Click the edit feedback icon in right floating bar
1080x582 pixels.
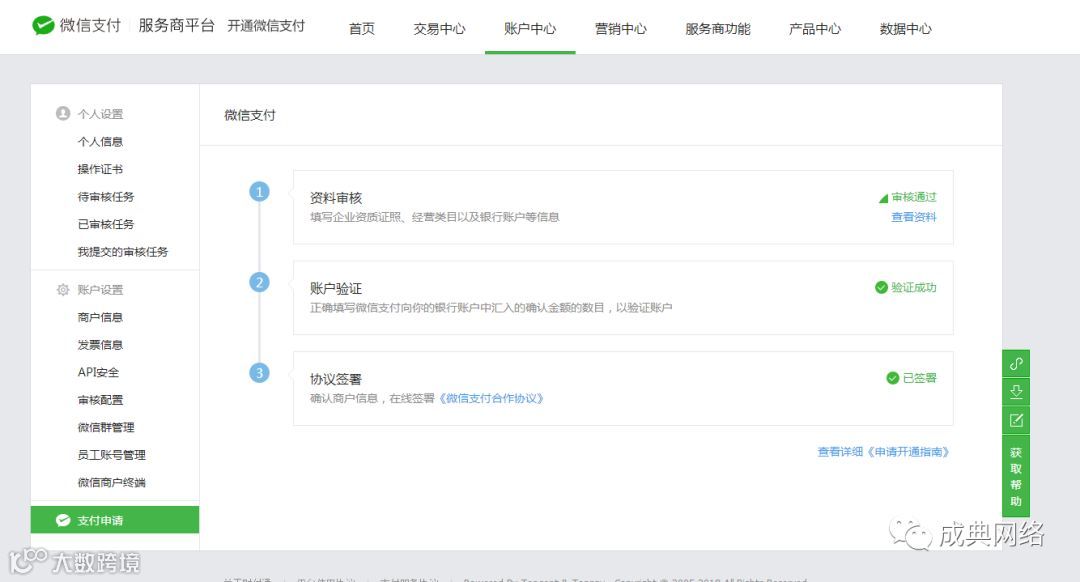pyautogui.click(x=1016, y=420)
